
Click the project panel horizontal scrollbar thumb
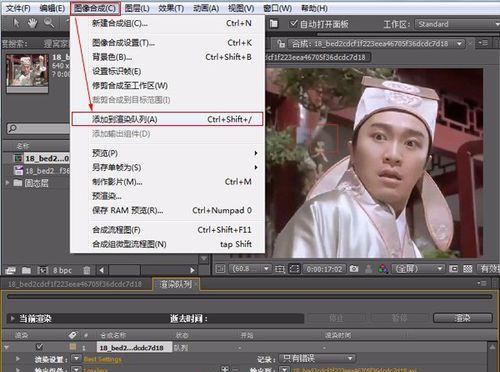(124, 270)
